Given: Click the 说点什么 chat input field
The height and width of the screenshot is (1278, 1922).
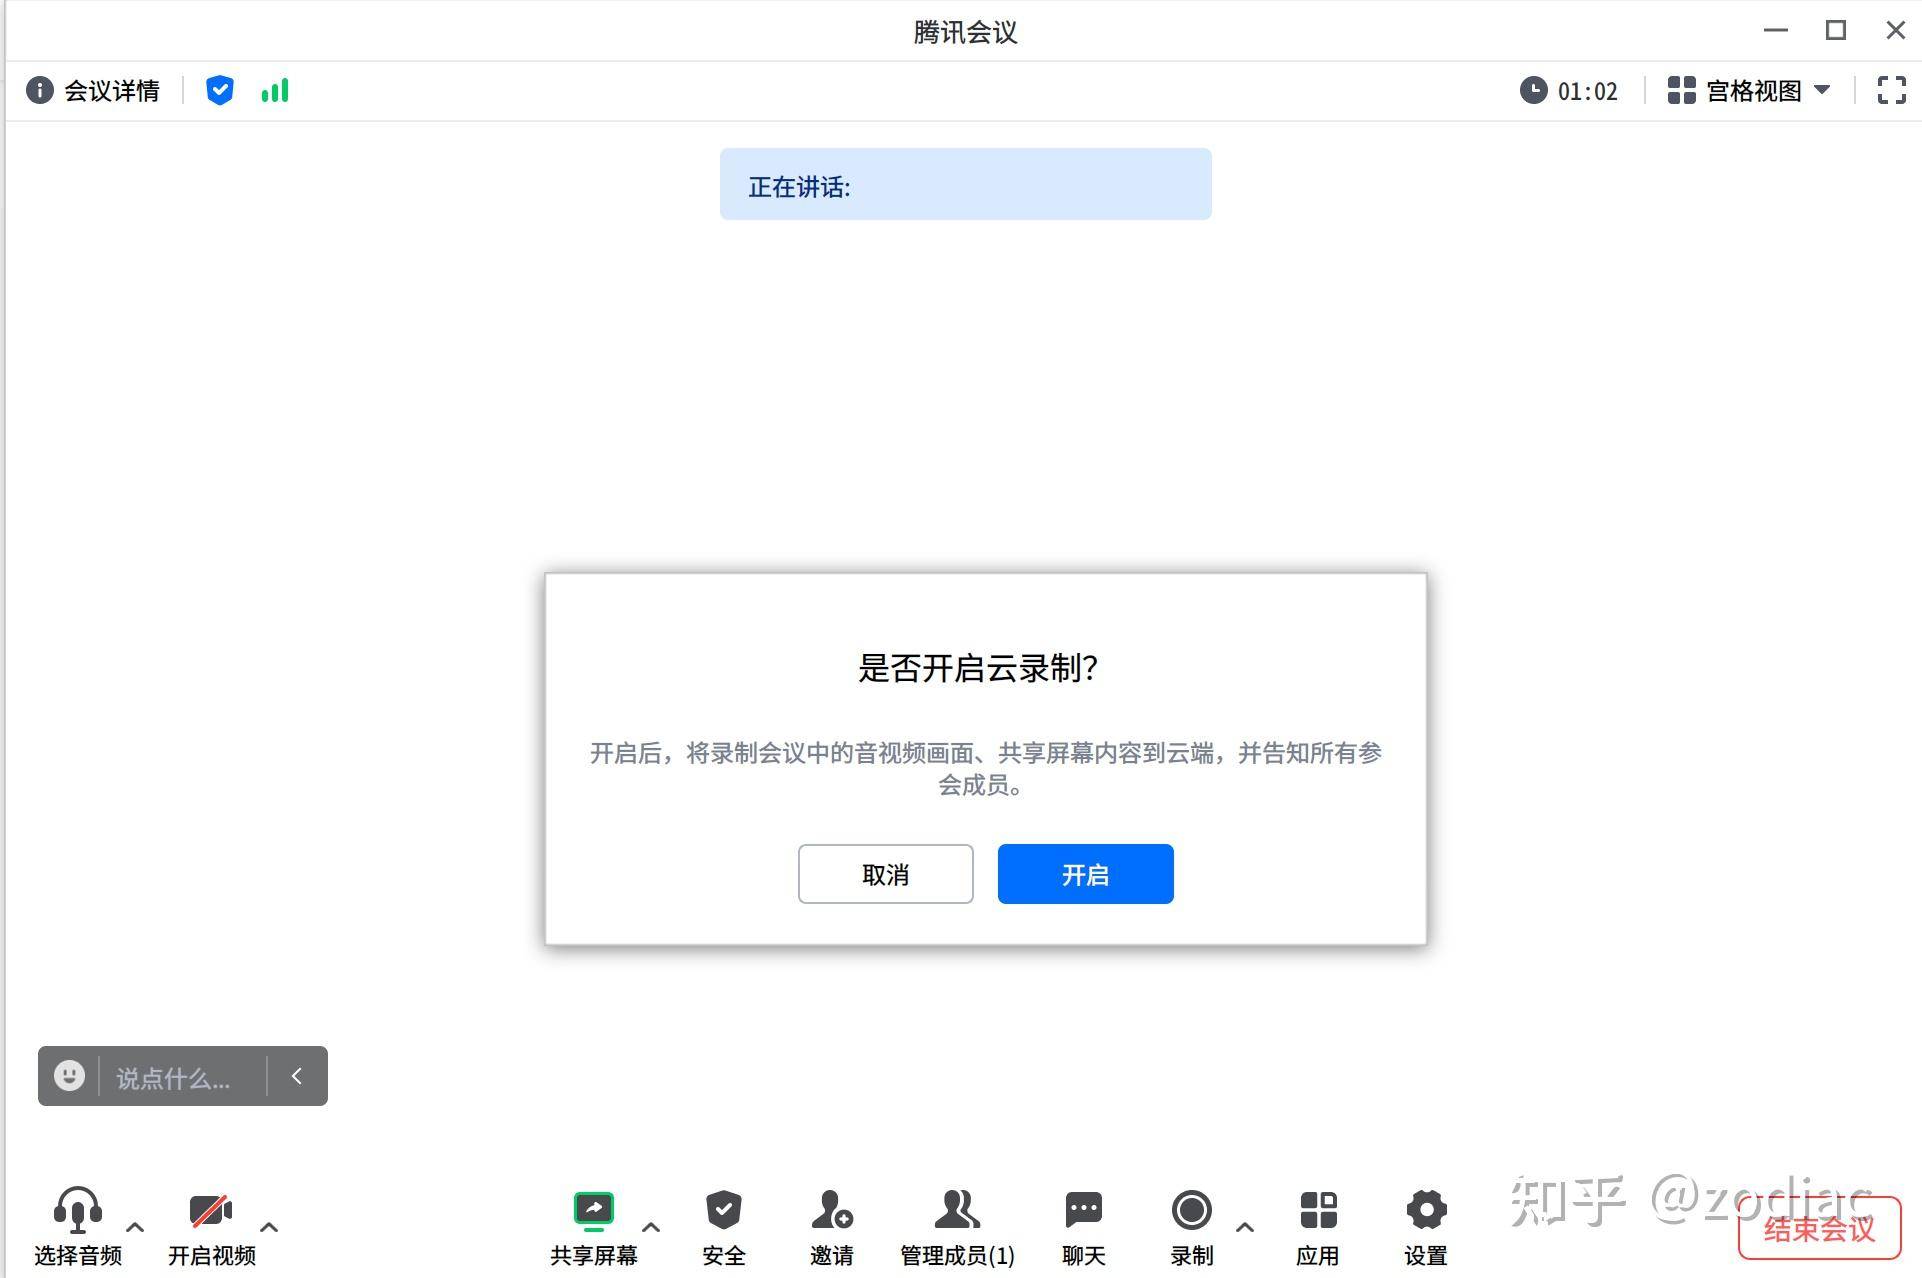Looking at the screenshot, I should click(x=182, y=1077).
